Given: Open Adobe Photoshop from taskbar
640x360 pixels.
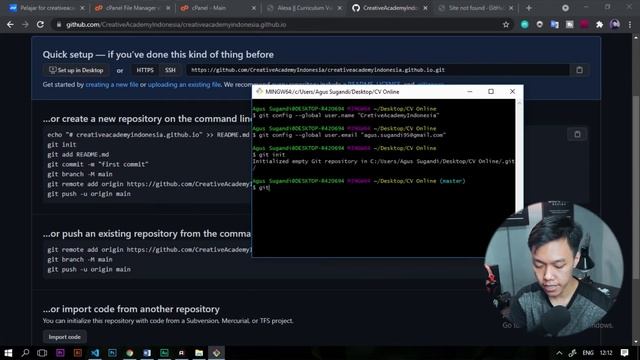Looking at the screenshot, I should 112,353.
